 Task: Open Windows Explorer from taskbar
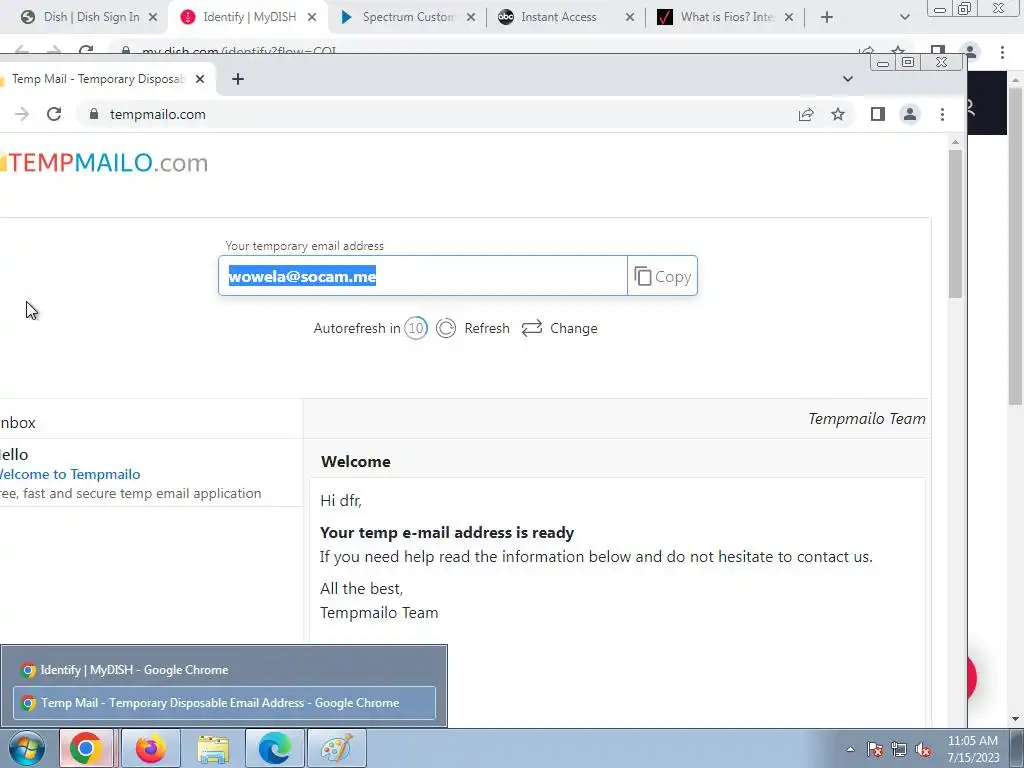click(213, 748)
